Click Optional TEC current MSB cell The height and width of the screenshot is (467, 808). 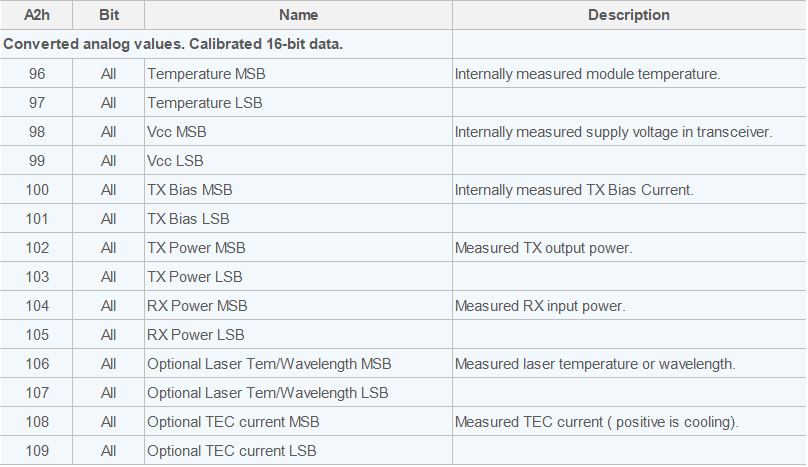click(x=233, y=422)
